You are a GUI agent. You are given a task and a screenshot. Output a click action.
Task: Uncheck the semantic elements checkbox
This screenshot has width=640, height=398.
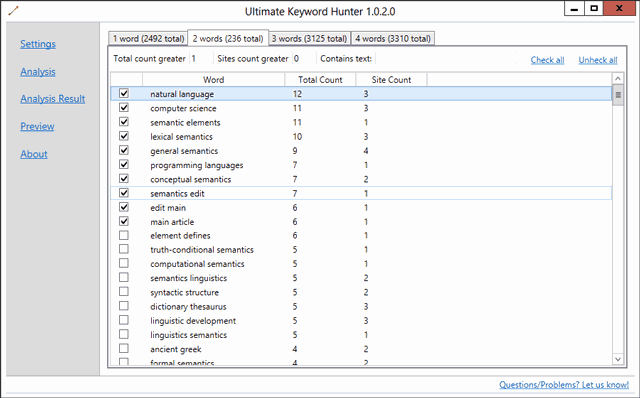pyautogui.click(x=124, y=122)
